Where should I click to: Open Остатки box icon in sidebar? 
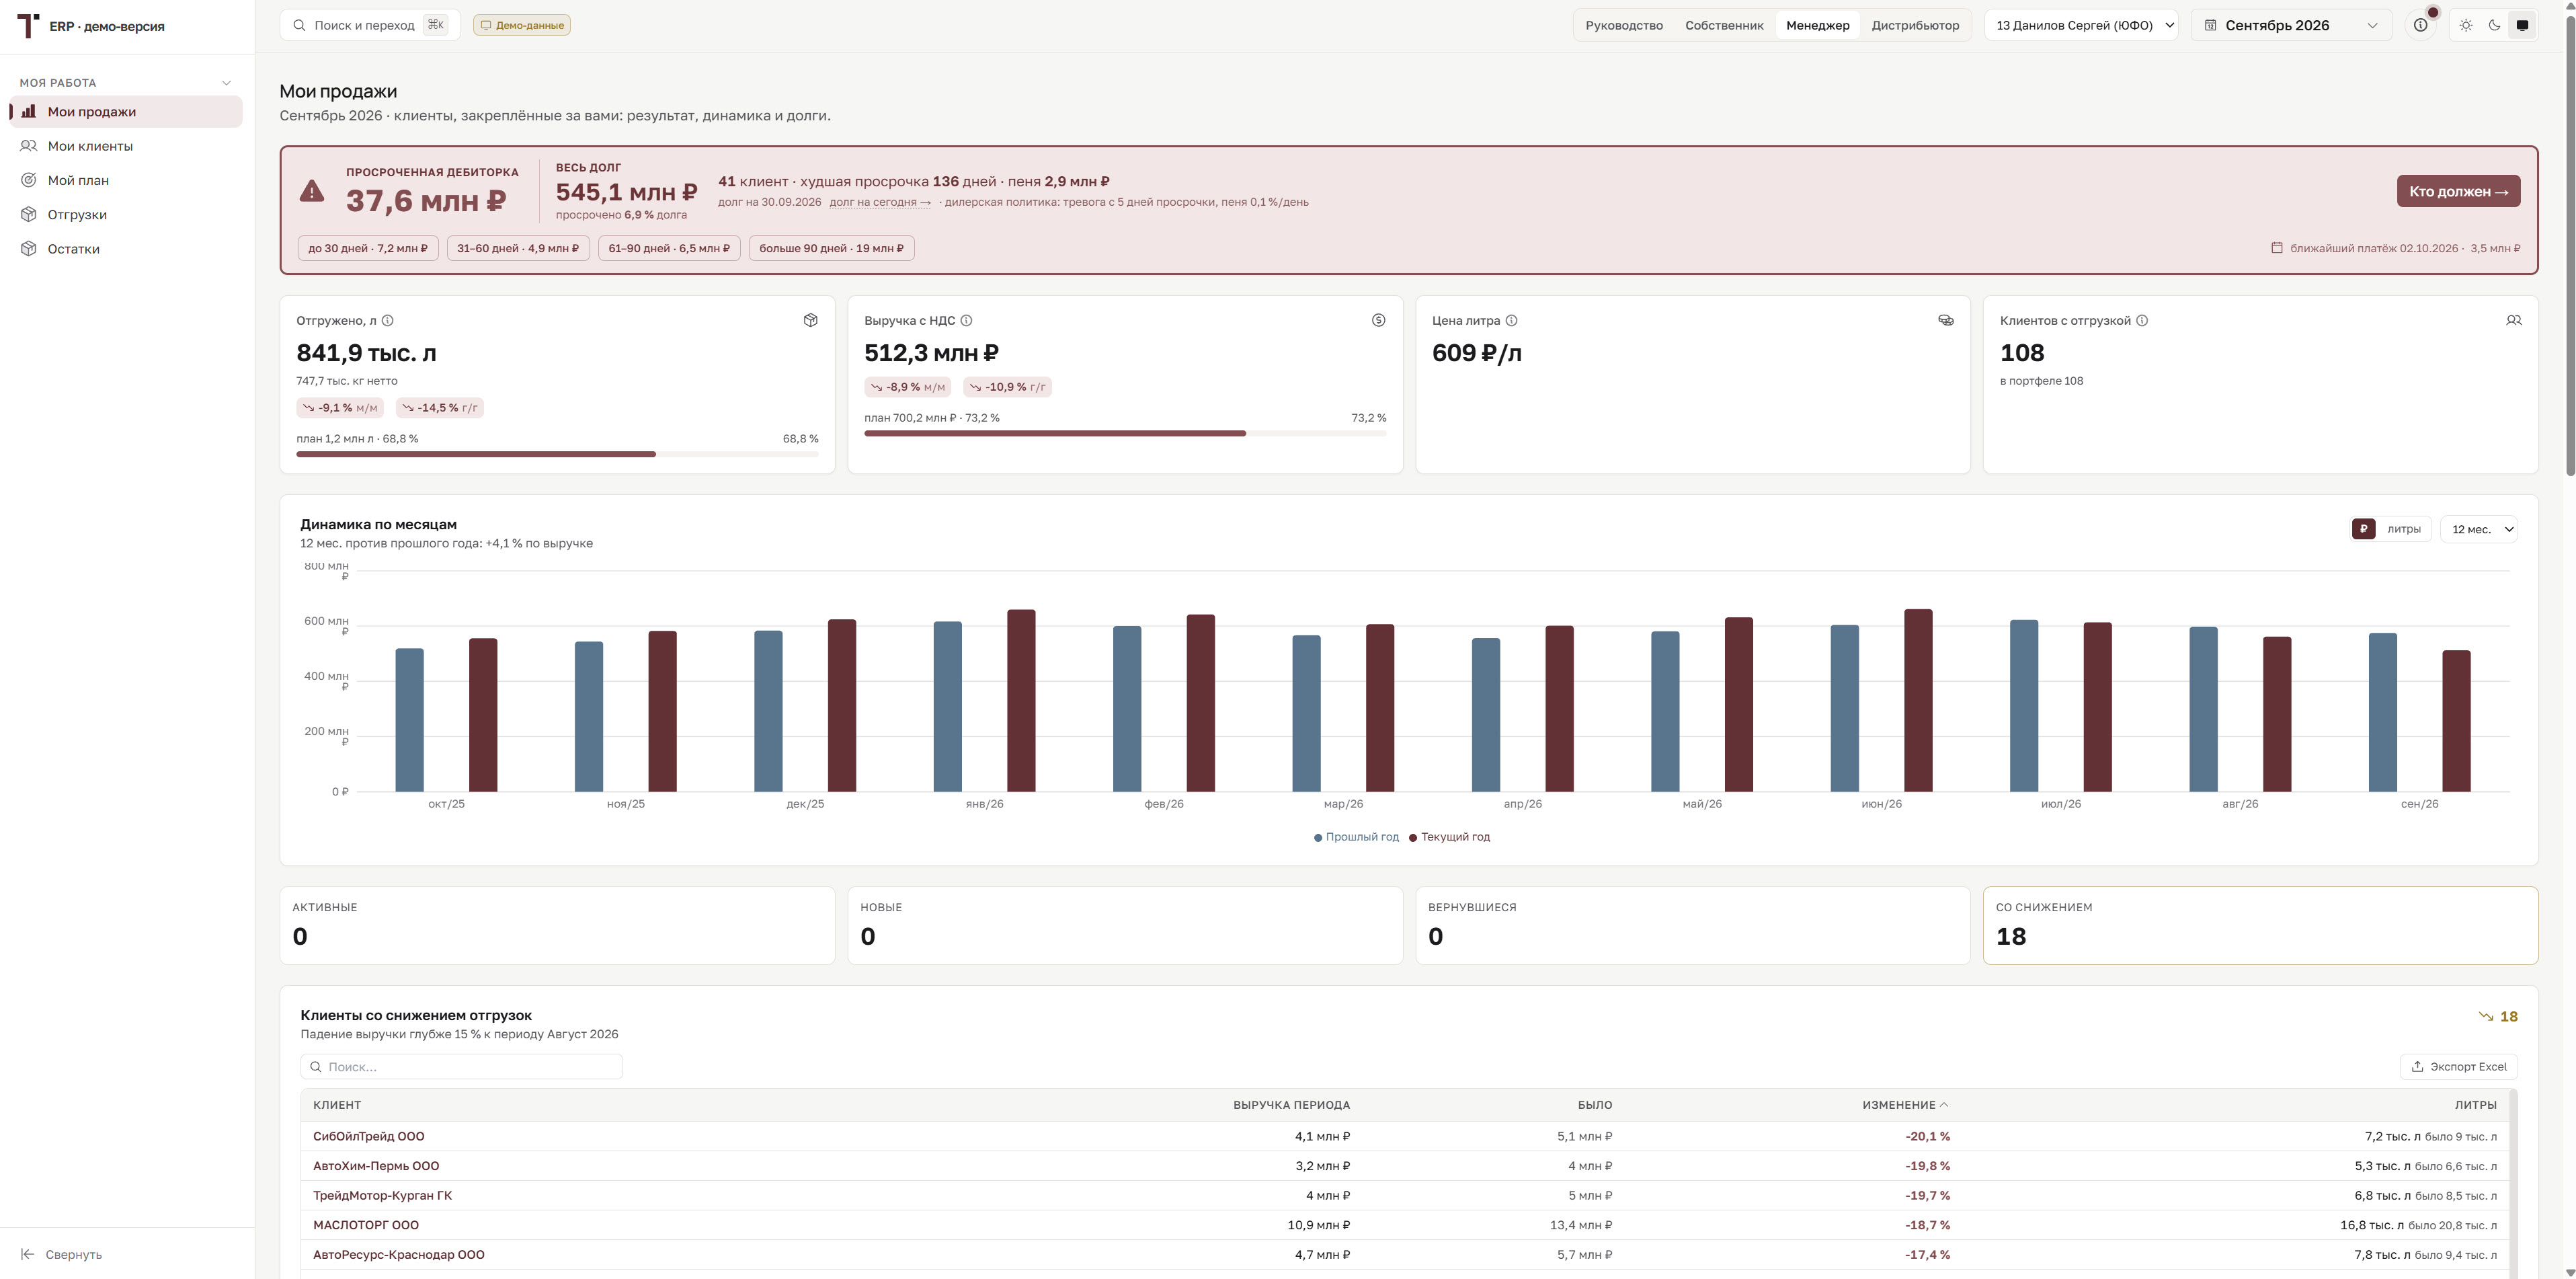coord(29,249)
